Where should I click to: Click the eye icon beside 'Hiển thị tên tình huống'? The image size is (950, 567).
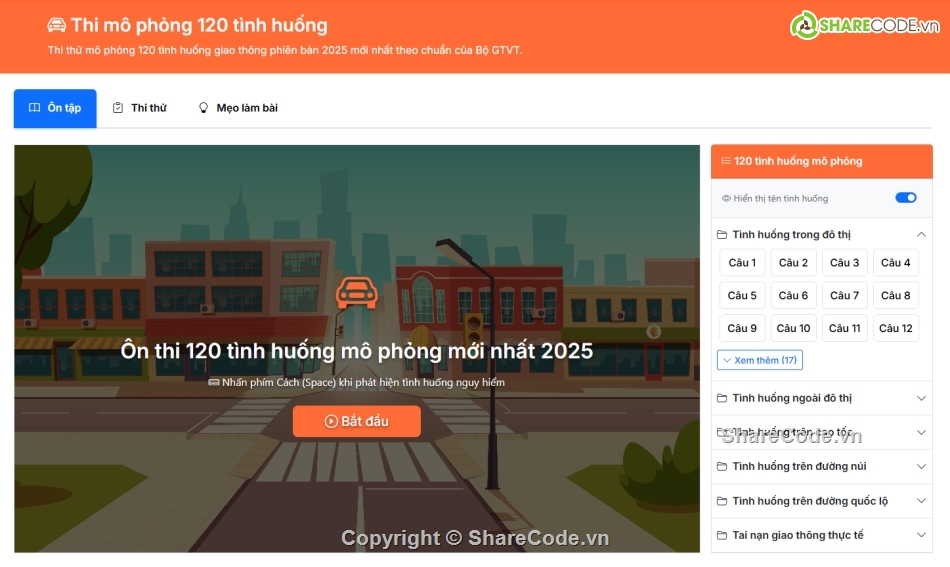click(x=726, y=199)
